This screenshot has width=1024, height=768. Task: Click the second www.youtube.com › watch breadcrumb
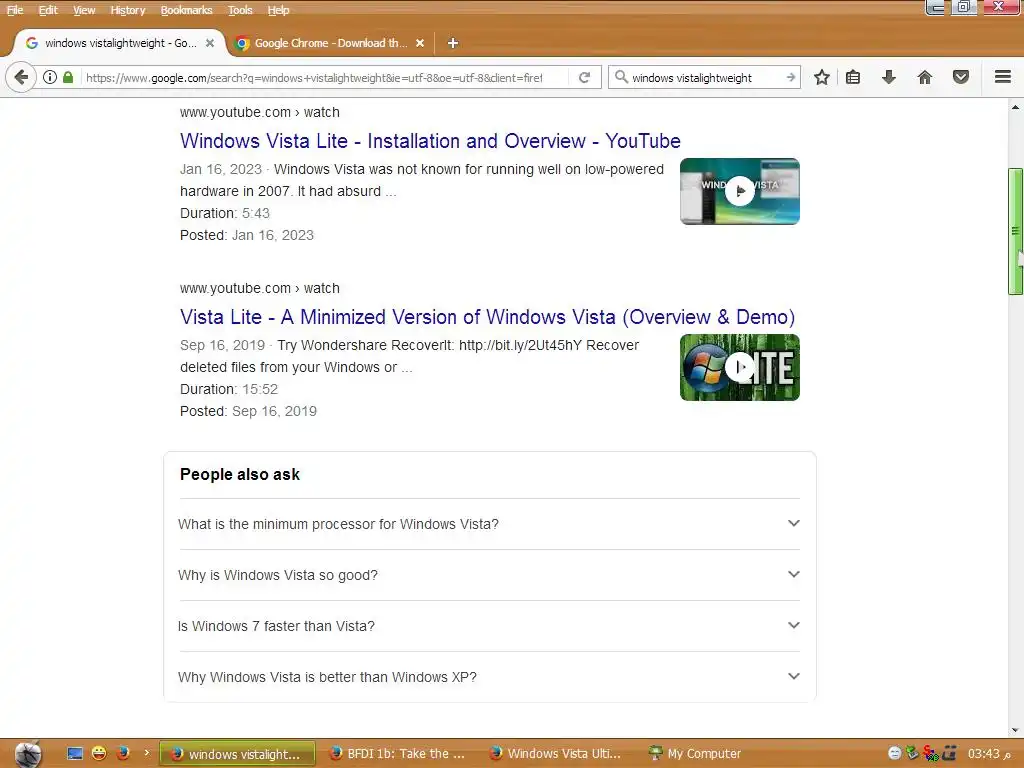click(259, 288)
